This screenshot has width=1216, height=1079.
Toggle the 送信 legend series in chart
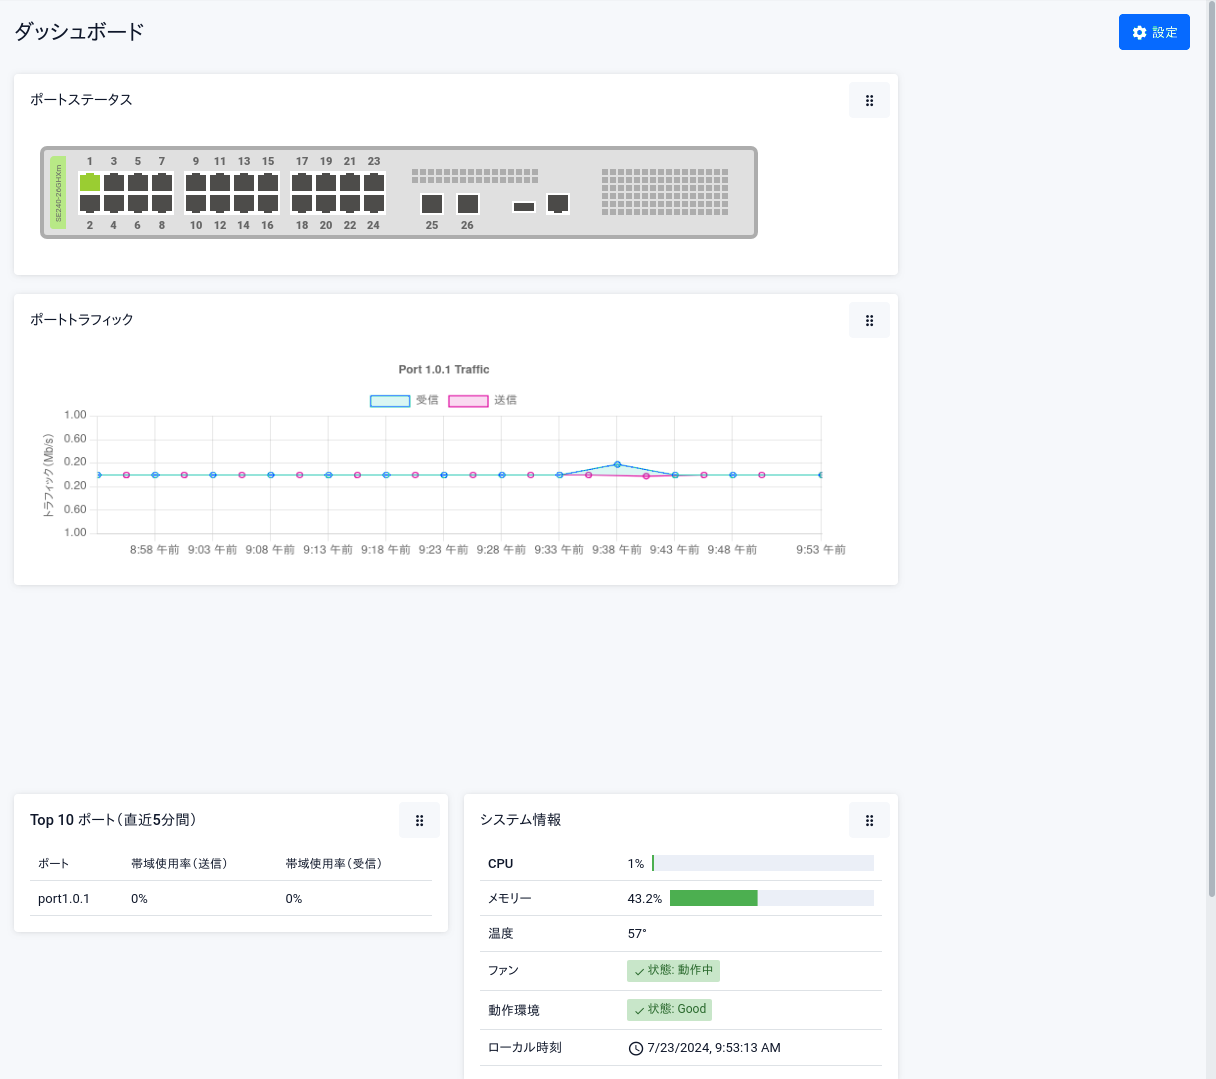tap(482, 400)
